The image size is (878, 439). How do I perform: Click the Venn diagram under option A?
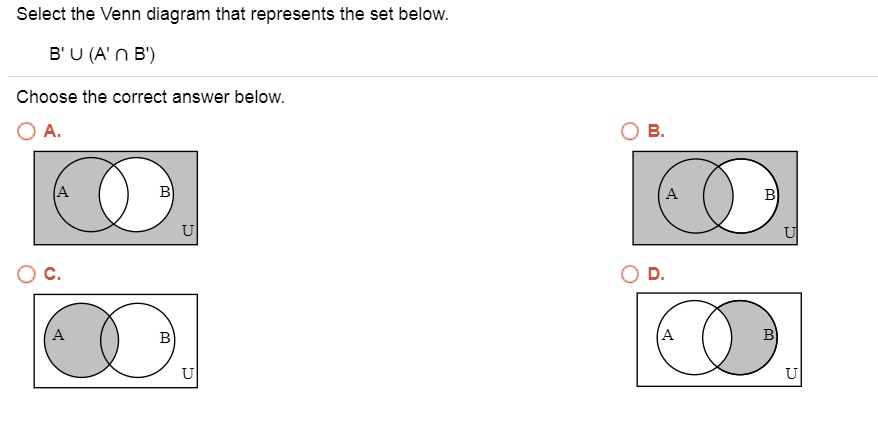click(x=116, y=198)
